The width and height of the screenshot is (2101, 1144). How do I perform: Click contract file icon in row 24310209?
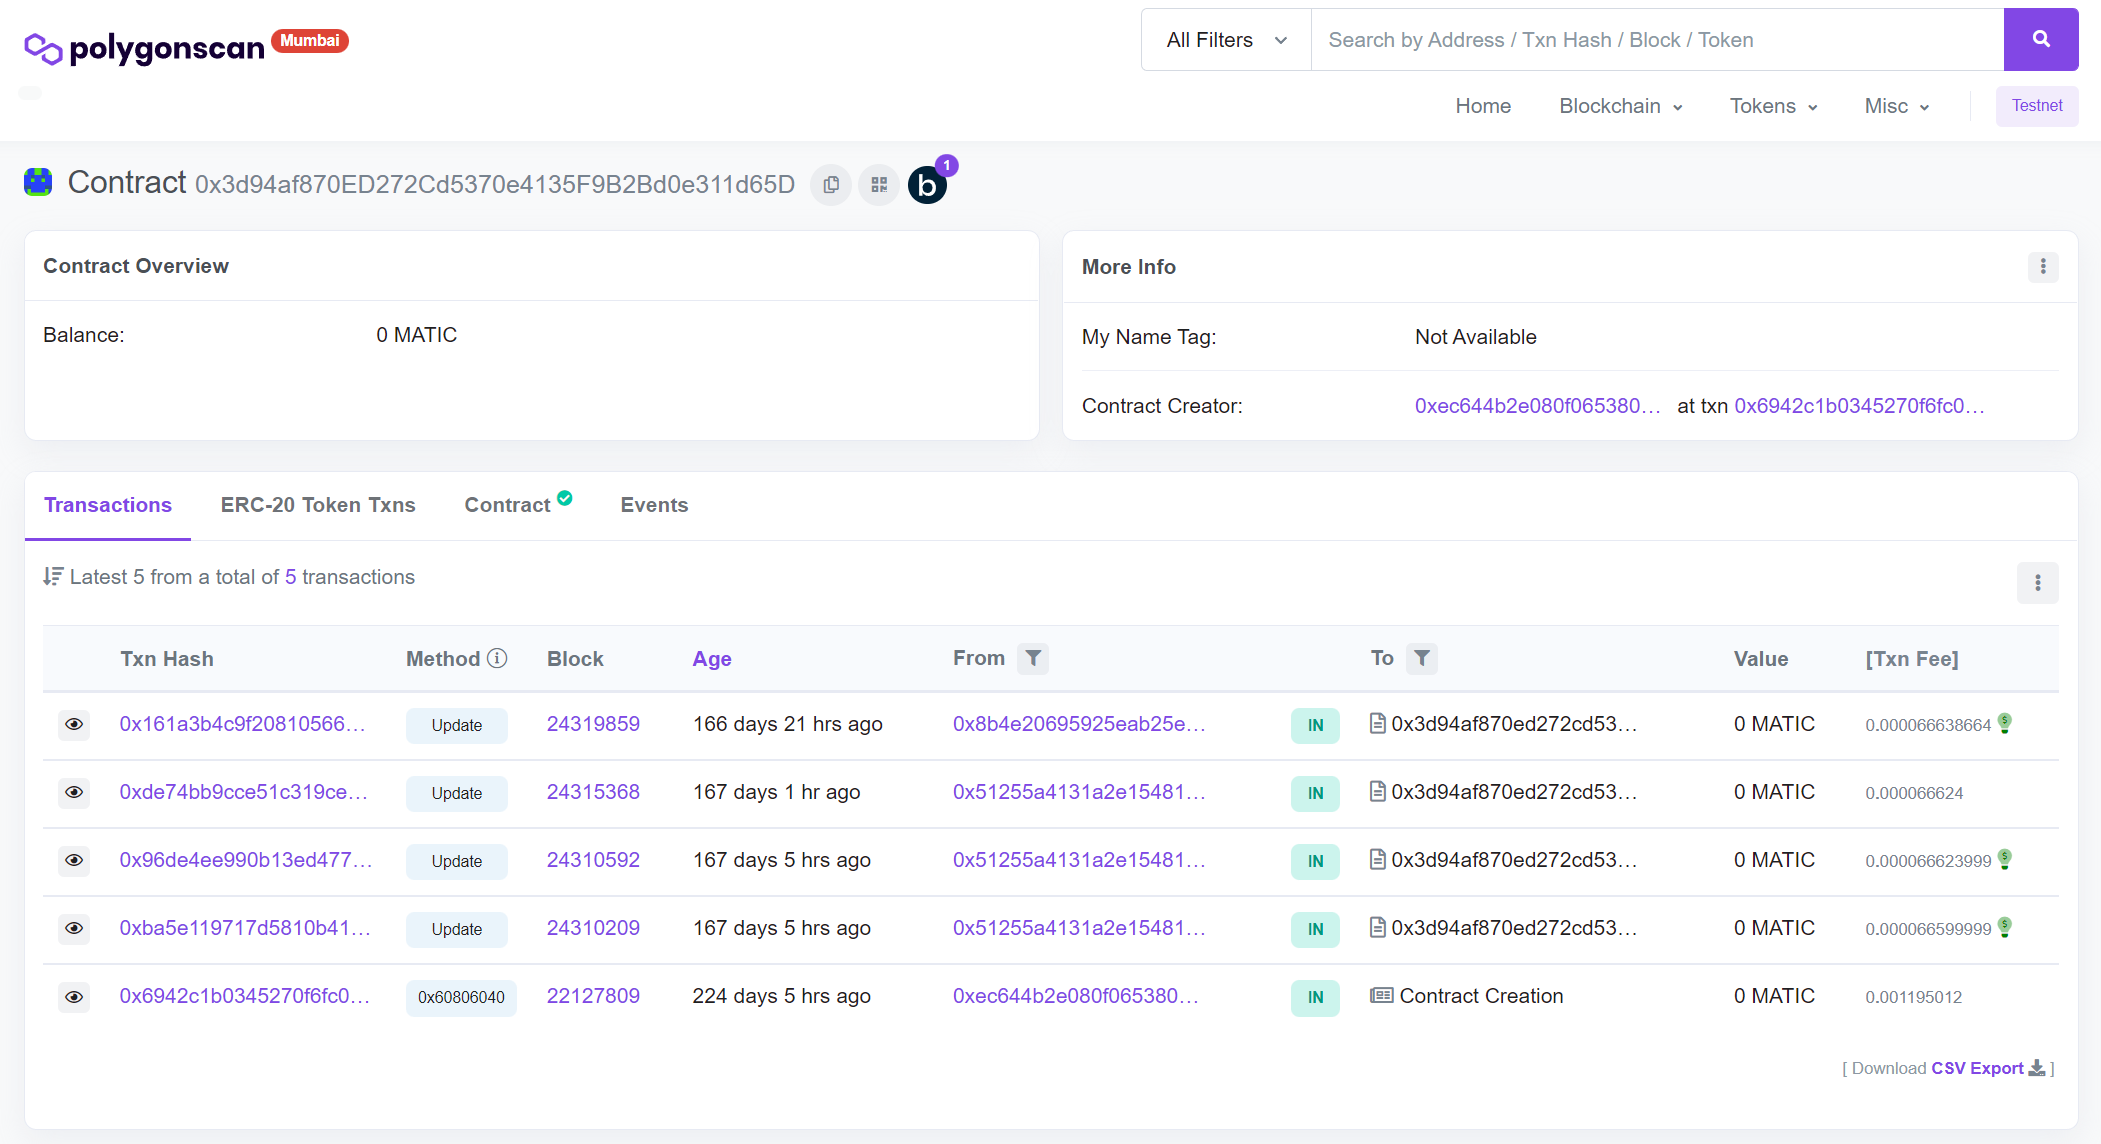point(1378,927)
